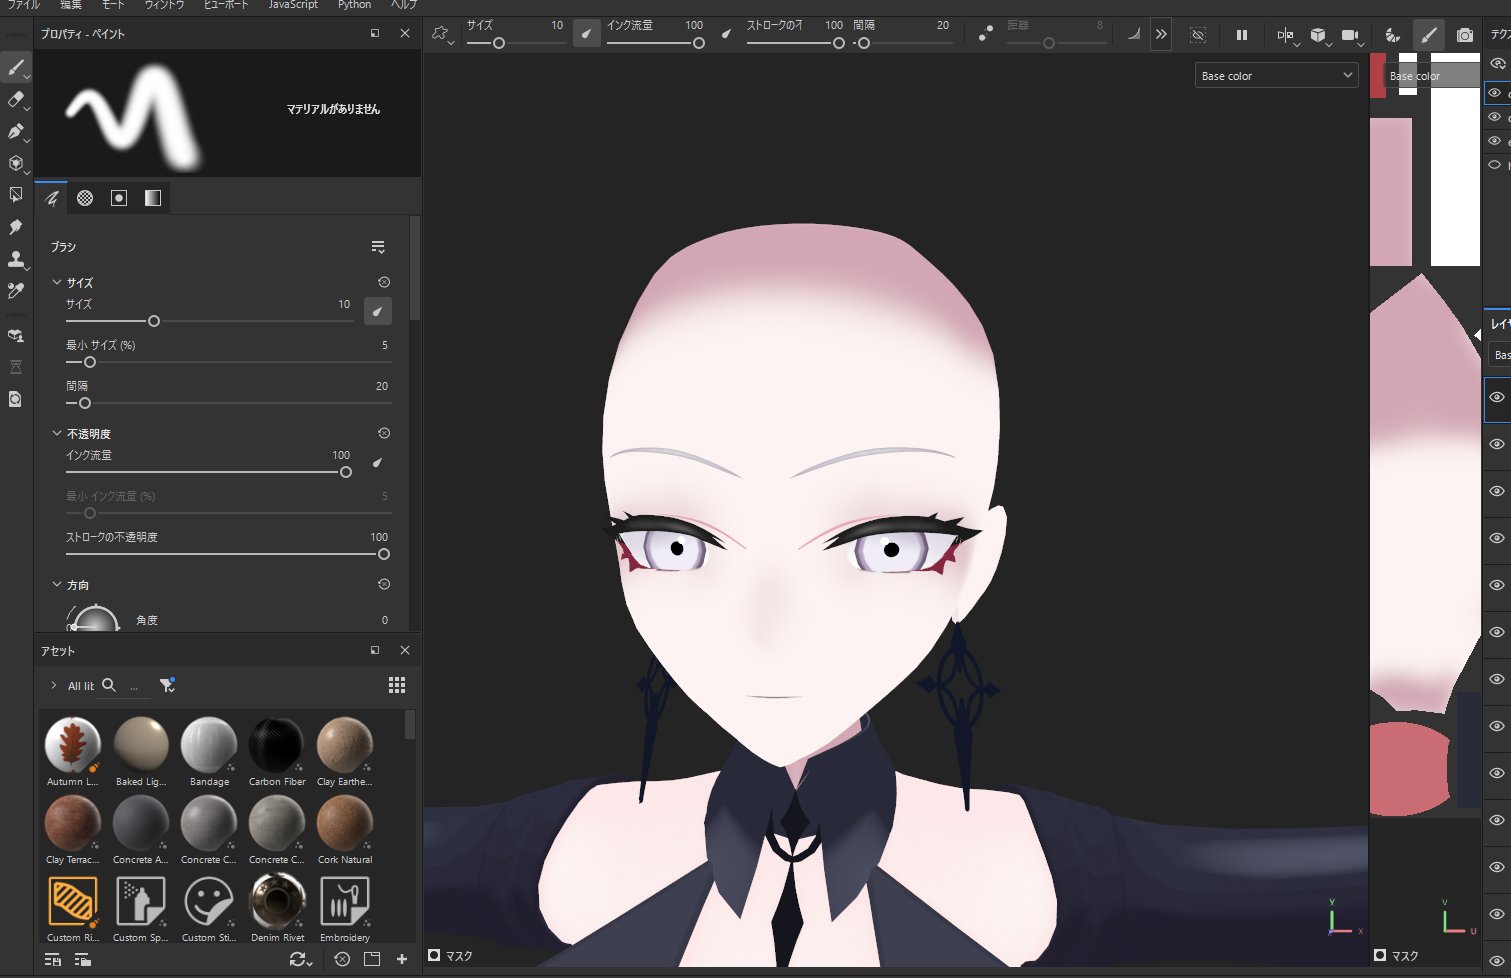The width and height of the screenshot is (1511, 978).
Task: Open the ファイル menu
Action: point(24,5)
